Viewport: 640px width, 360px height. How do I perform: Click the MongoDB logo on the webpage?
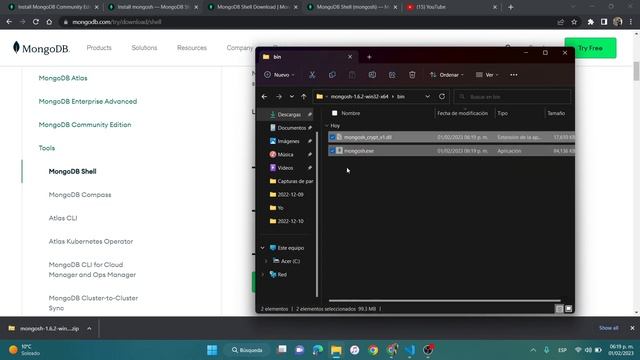point(41,48)
